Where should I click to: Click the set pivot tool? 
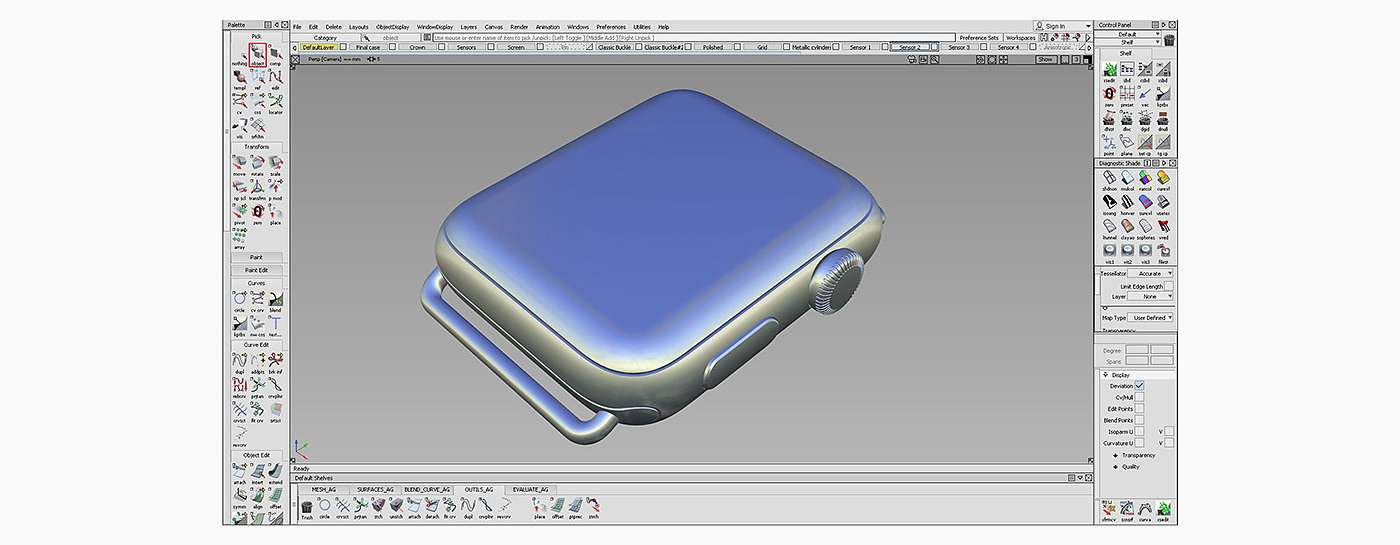[239, 212]
